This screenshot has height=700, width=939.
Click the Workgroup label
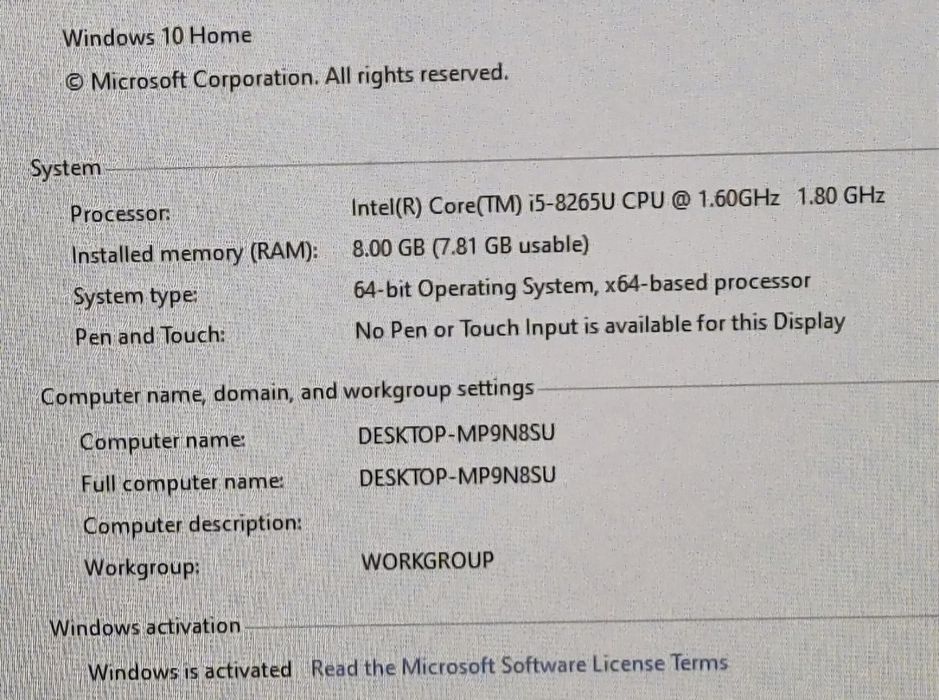click(142, 566)
